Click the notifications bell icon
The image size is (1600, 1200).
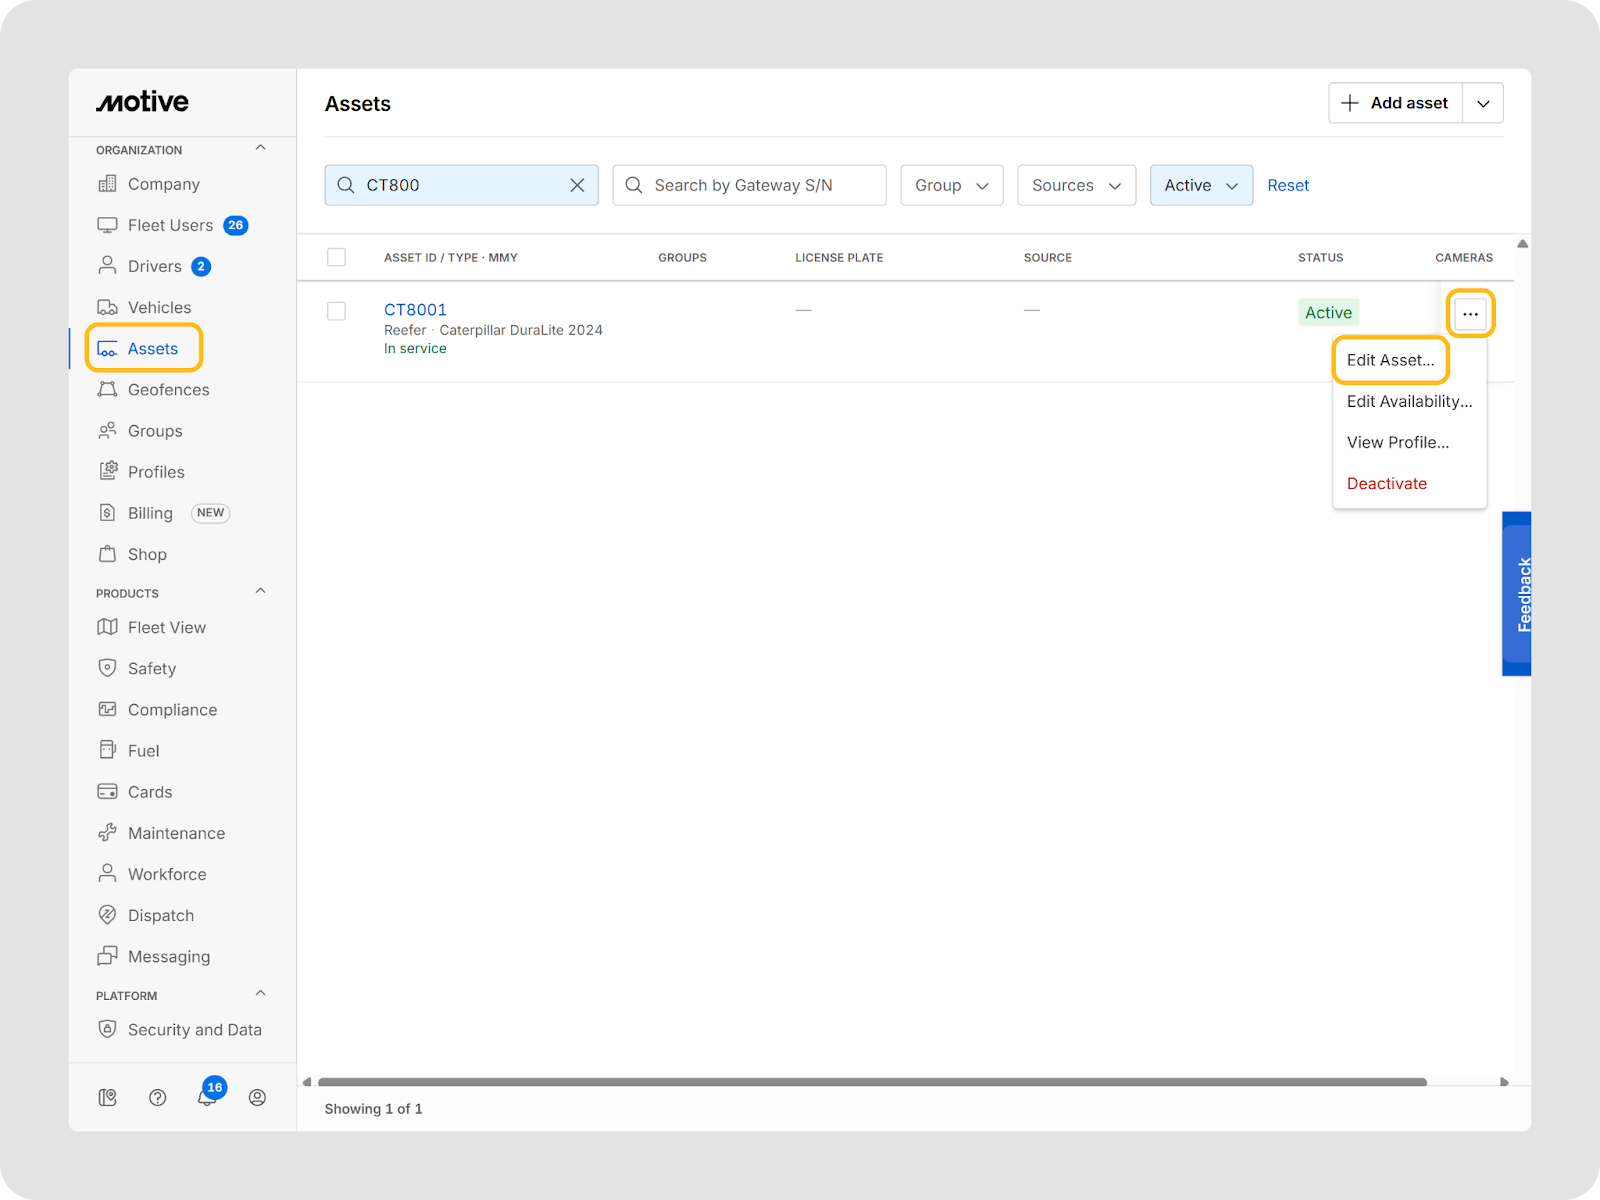pos(207,1098)
